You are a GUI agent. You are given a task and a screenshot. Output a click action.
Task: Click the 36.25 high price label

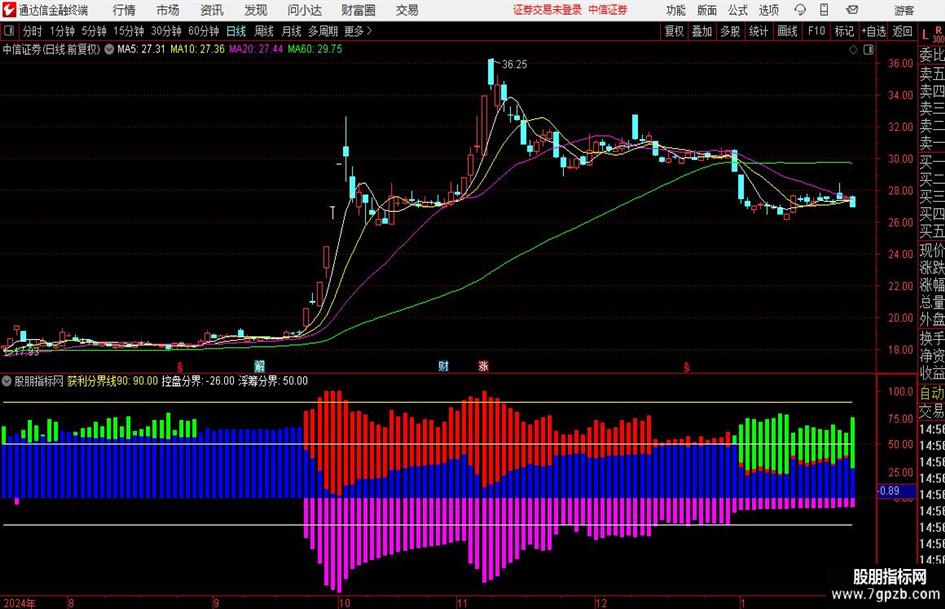click(x=514, y=65)
